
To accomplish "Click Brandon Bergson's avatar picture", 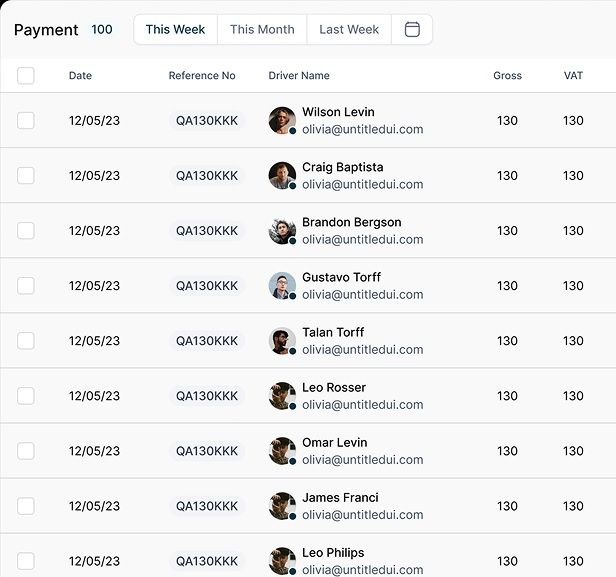I will point(282,231).
